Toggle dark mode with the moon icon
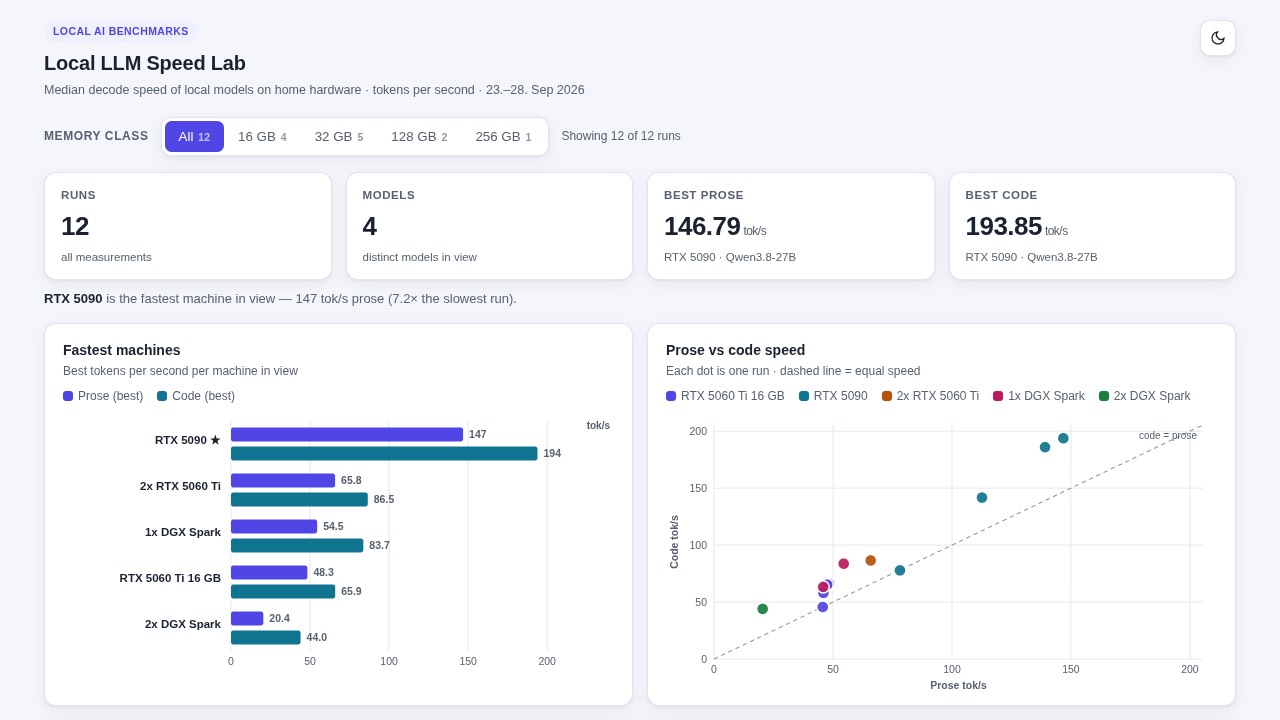Image resolution: width=1280 pixels, height=720 pixels. [1218, 38]
